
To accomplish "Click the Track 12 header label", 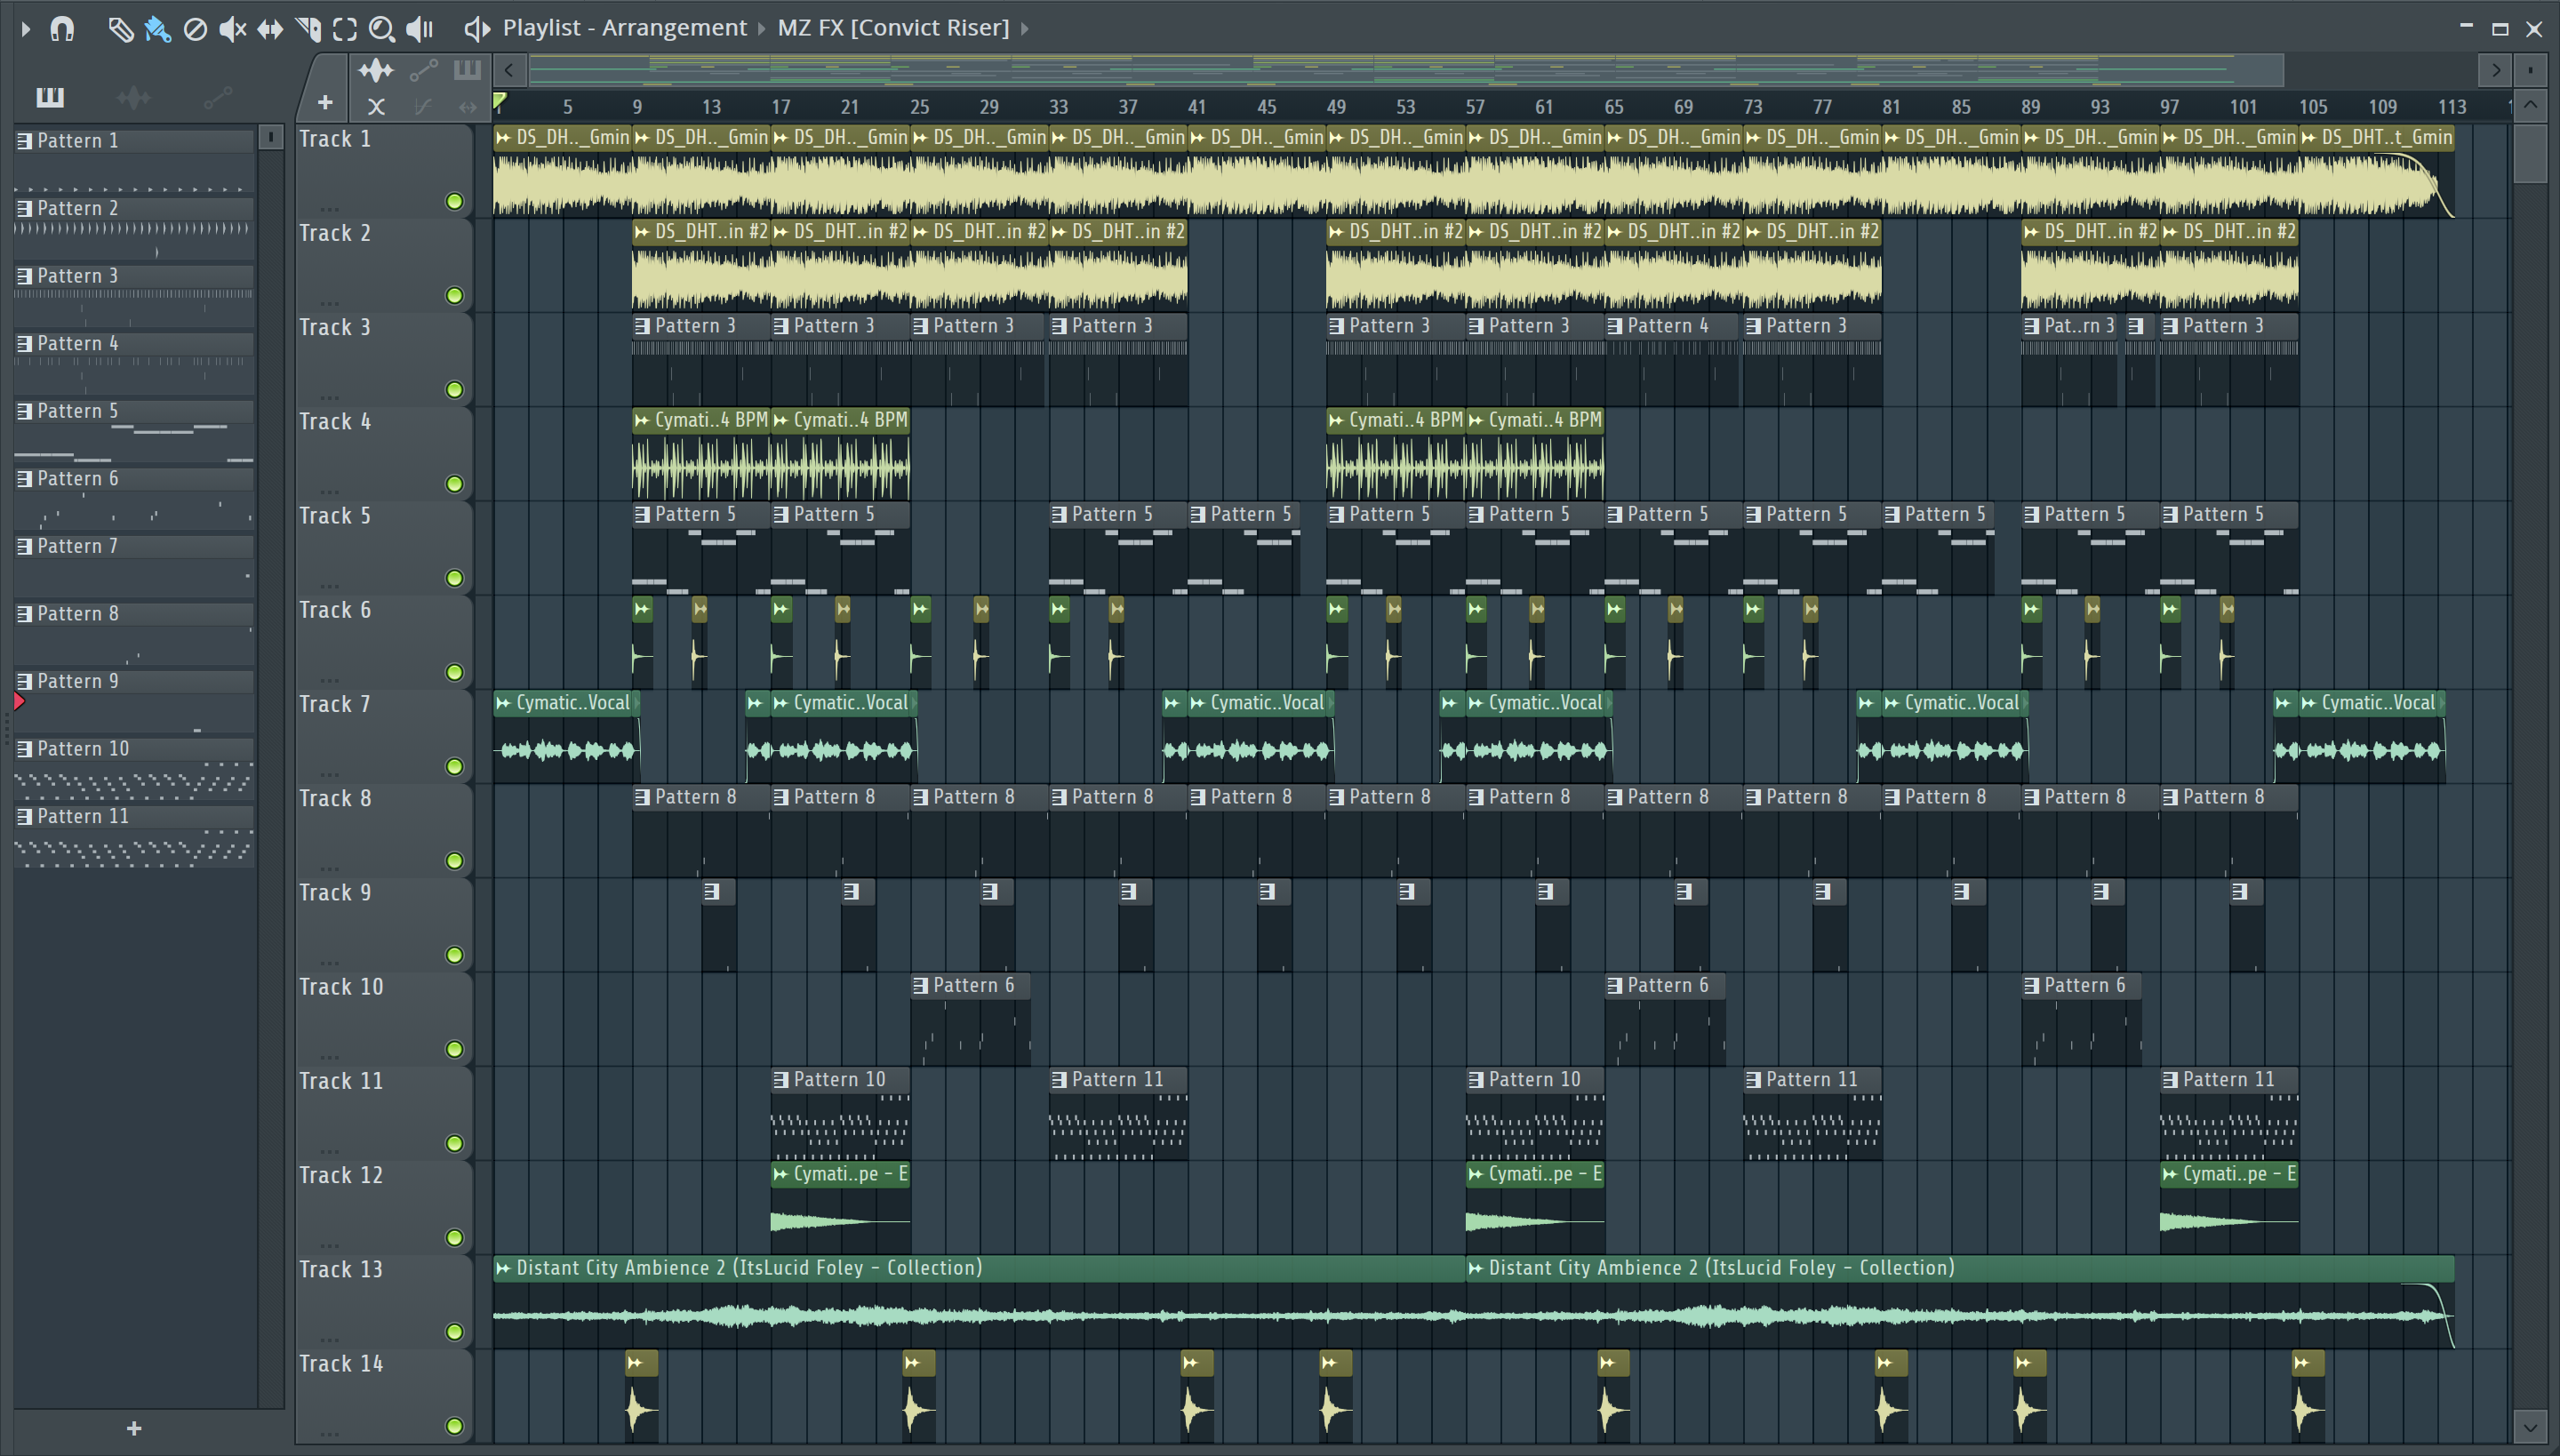I will pos(341,1175).
